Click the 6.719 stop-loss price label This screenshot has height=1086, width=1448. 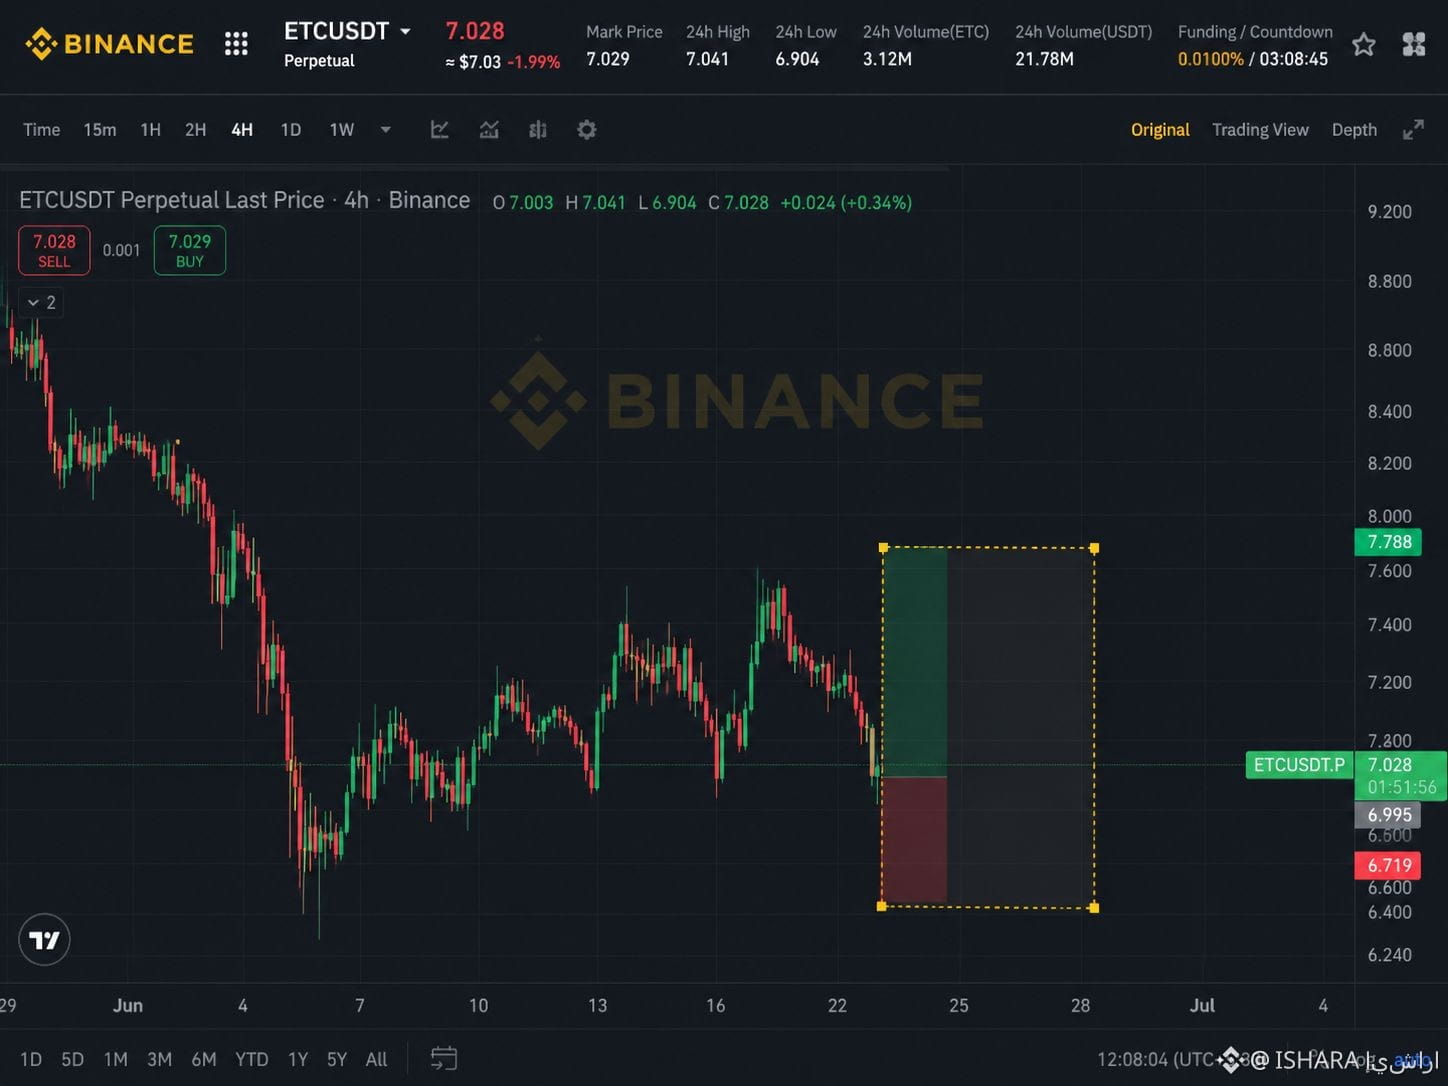point(1388,865)
